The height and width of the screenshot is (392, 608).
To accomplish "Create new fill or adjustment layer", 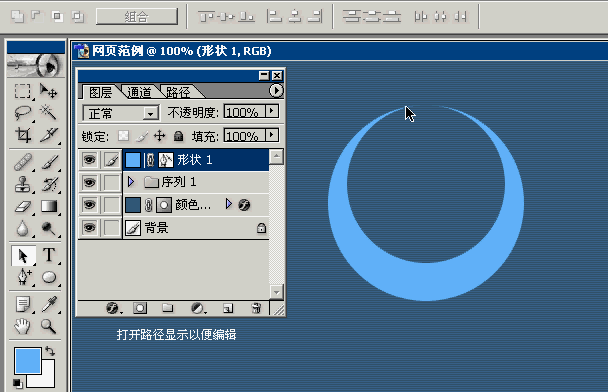I will click(198, 308).
